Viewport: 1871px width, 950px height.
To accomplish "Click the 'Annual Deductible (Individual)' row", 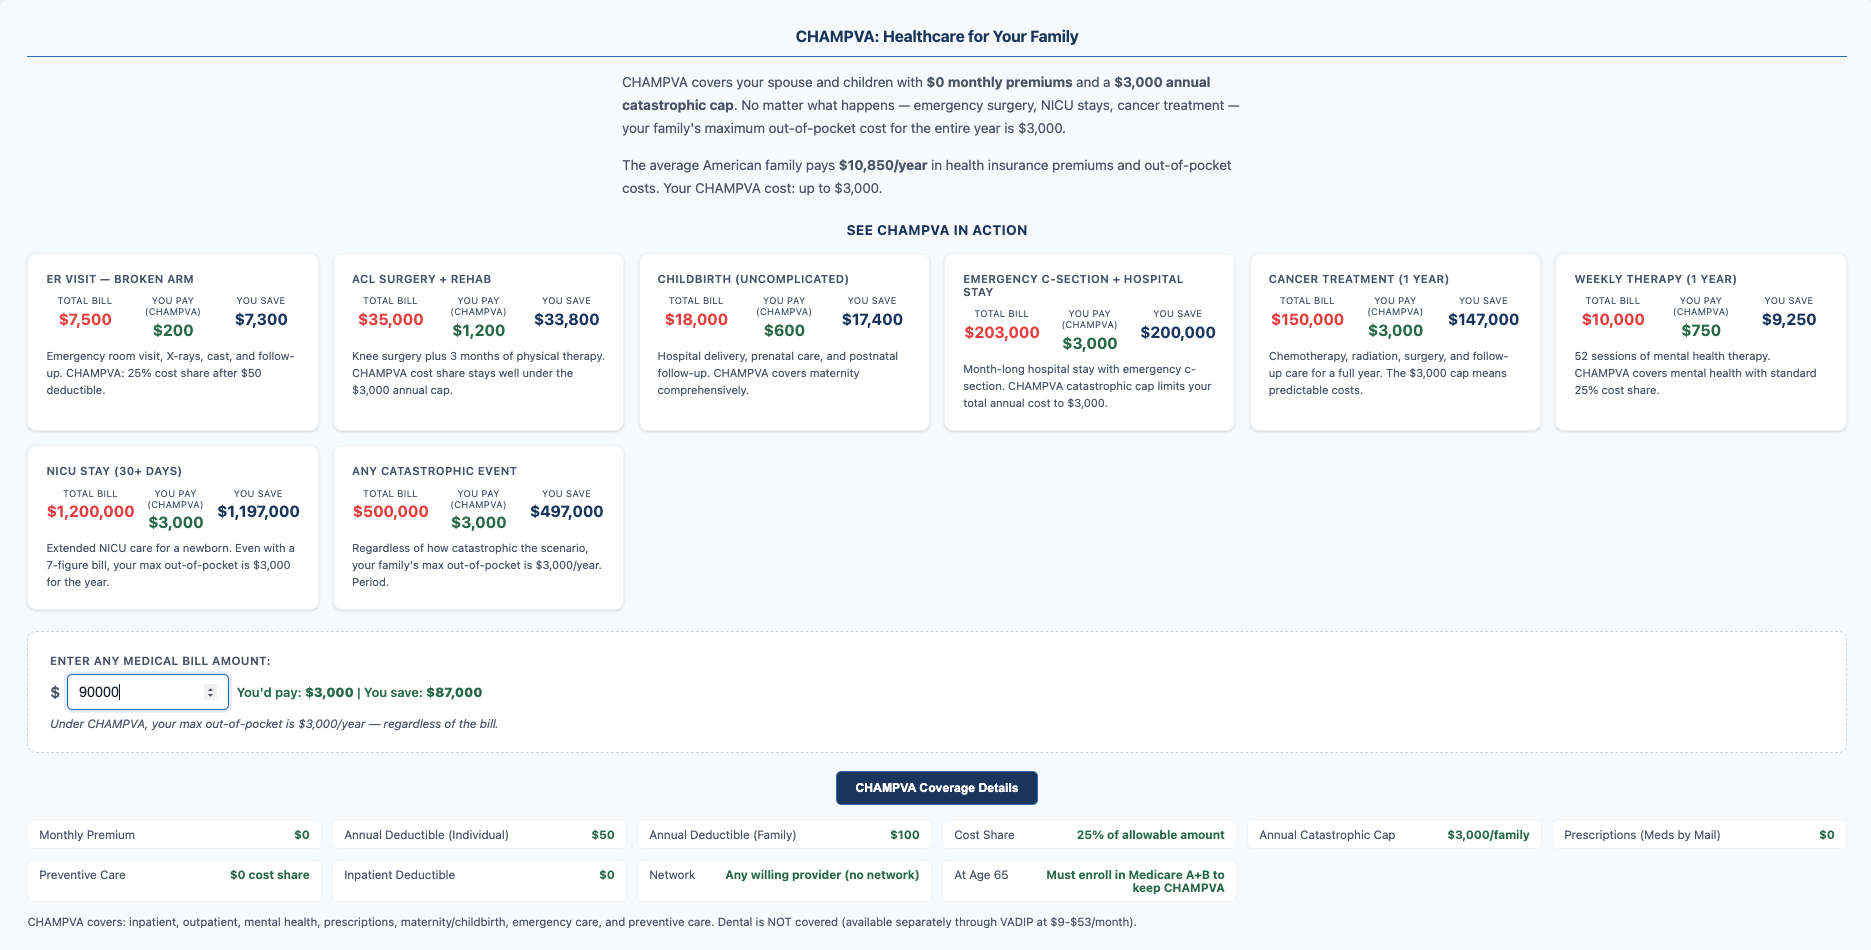I will [480, 835].
